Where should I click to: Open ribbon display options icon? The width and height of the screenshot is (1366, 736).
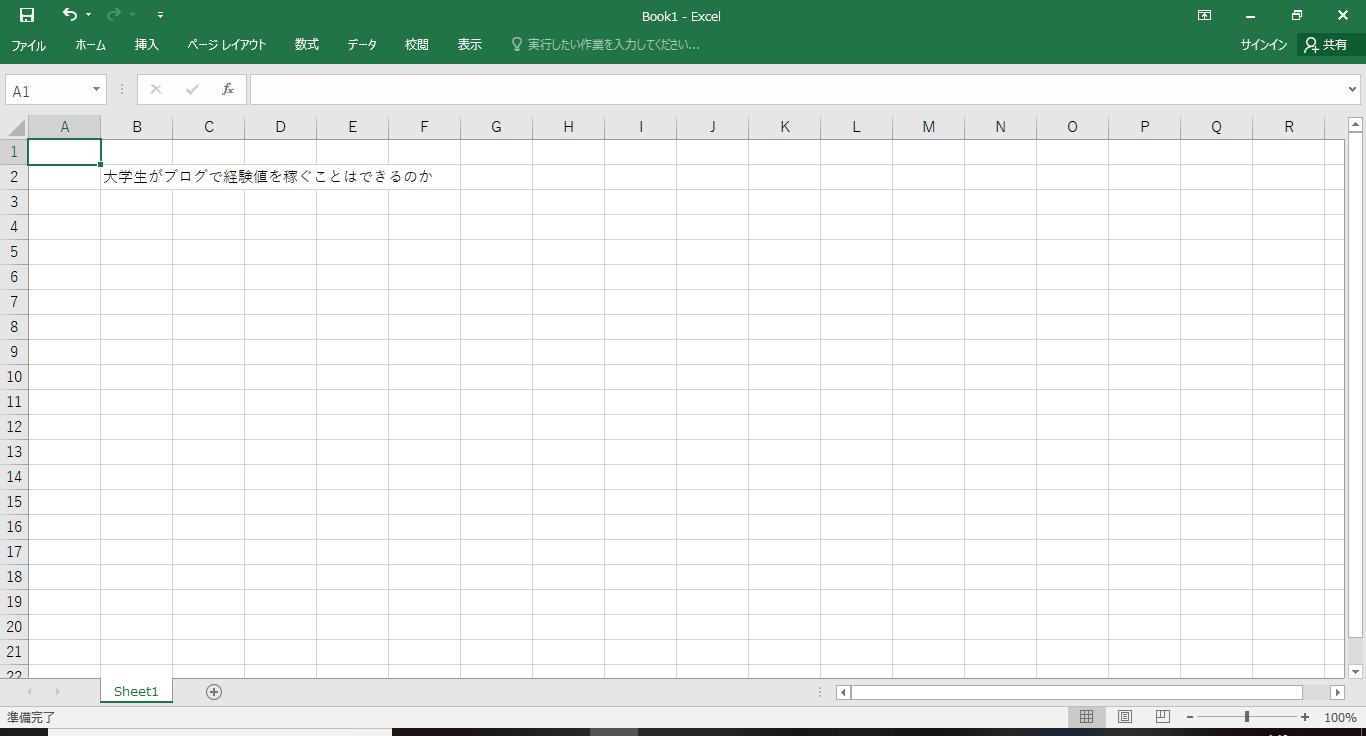[x=1205, y=15]
